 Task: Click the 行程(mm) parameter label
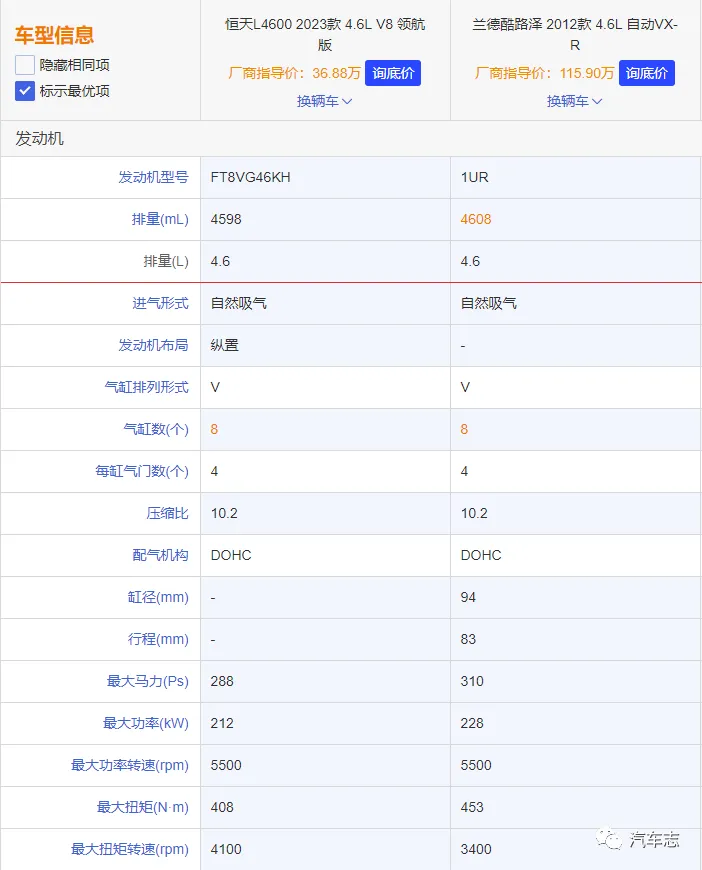(158, 639)
